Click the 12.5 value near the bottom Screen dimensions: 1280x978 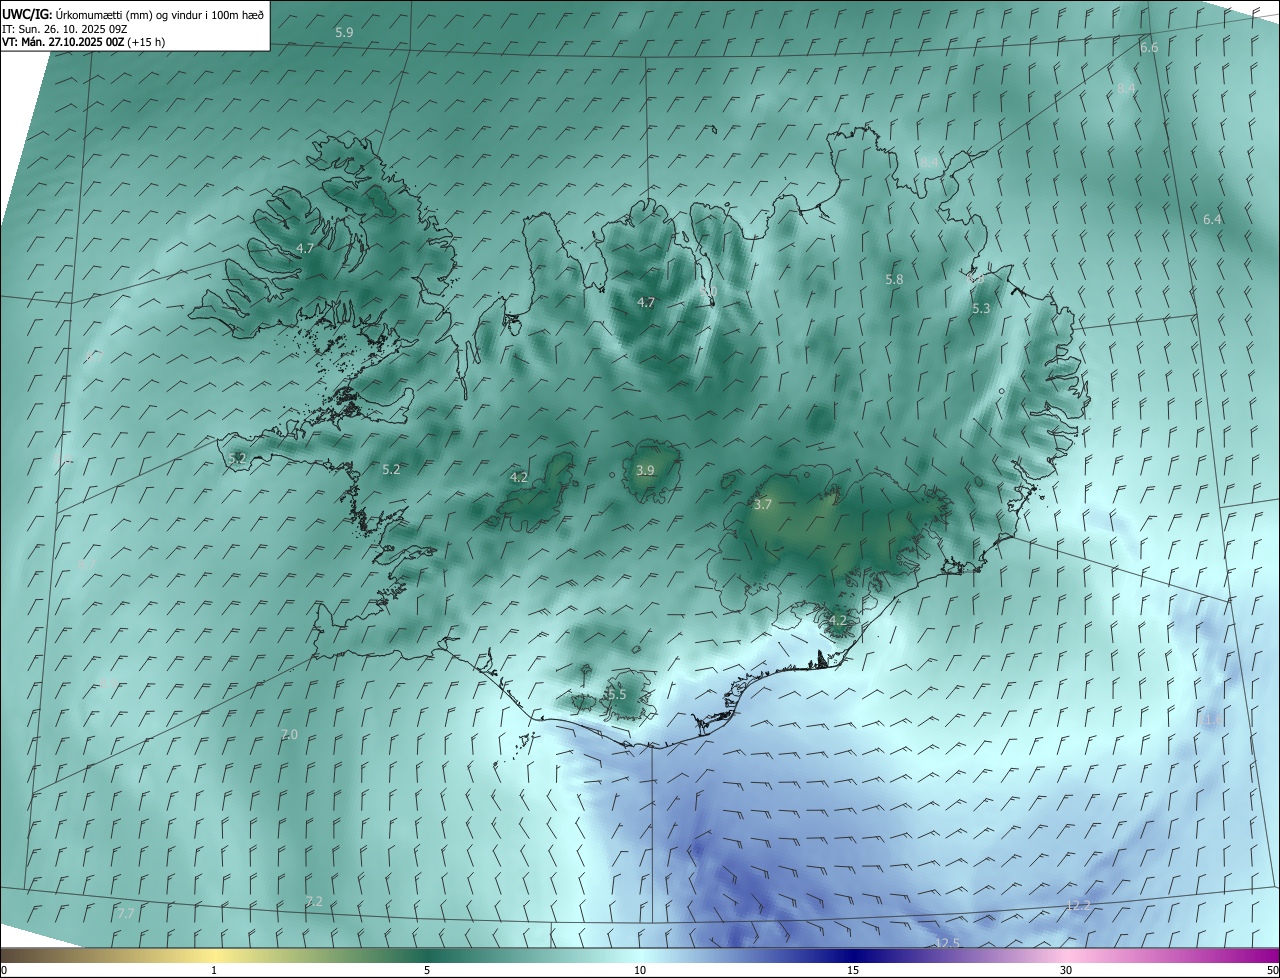pyautogui.click(x=947, y=943)
